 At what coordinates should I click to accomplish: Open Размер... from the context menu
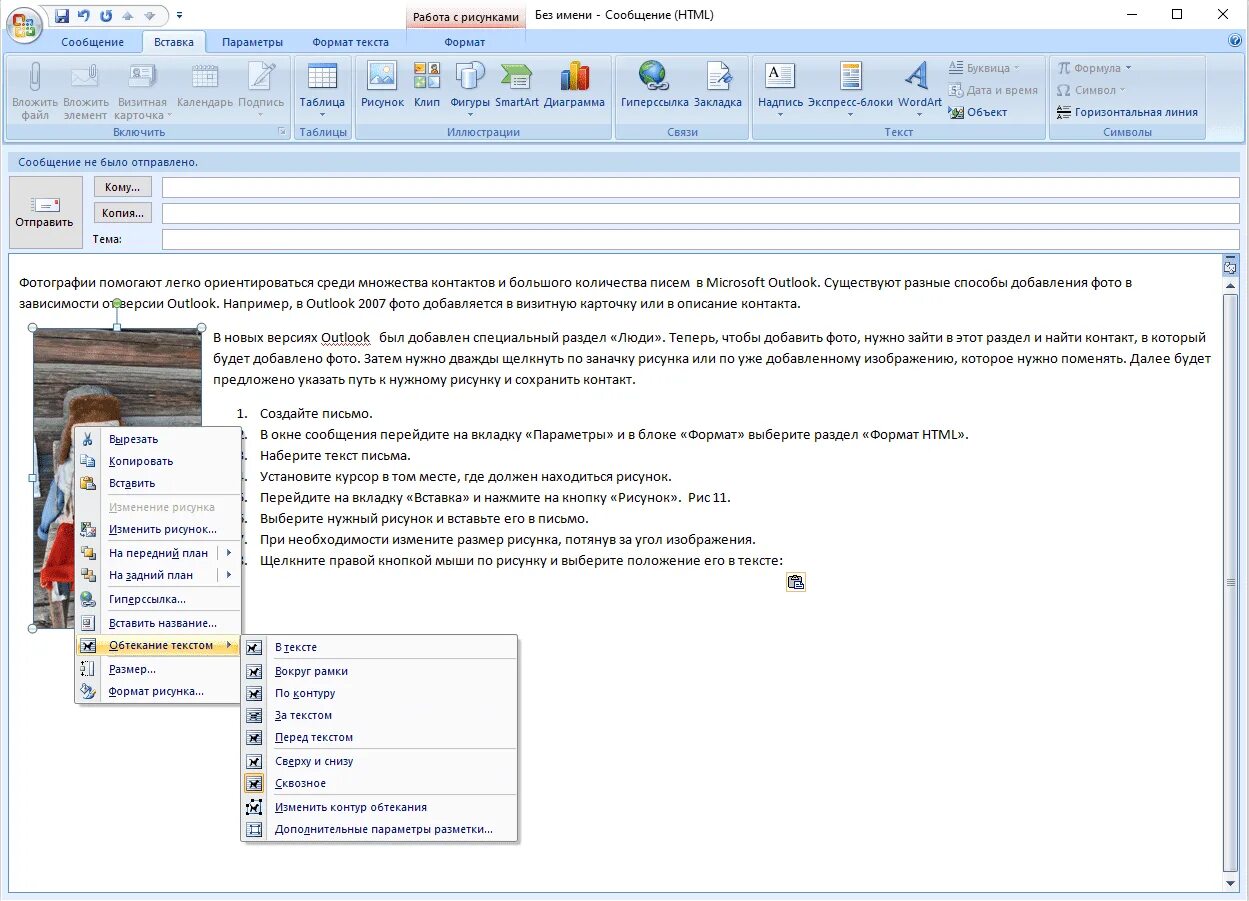pyautogui.click(x=159, y=669)
